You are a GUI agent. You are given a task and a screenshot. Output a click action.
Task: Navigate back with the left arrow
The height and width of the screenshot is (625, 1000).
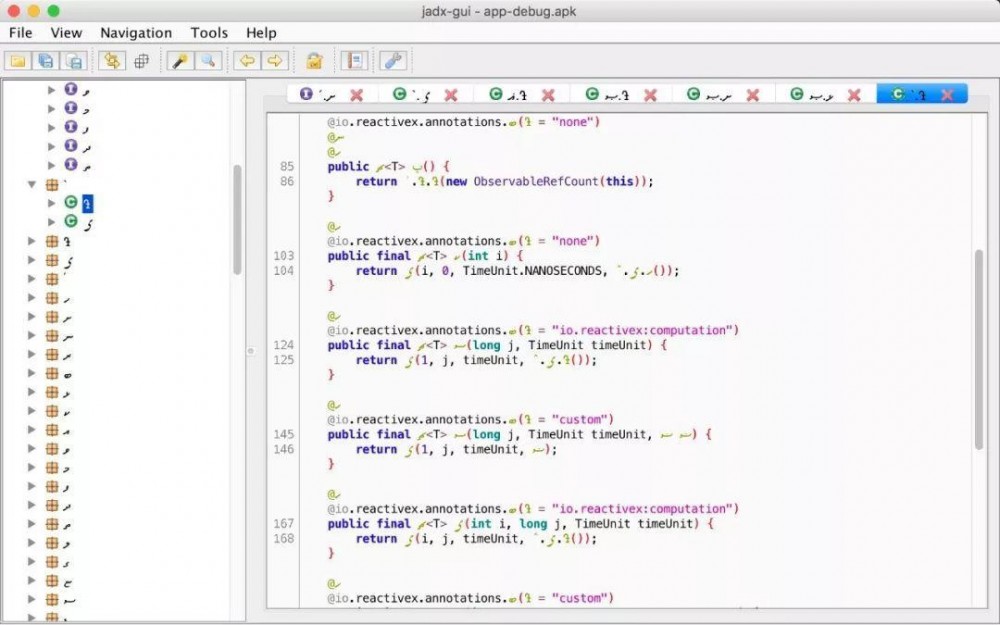pyautogui.click(x=247, y=61)
